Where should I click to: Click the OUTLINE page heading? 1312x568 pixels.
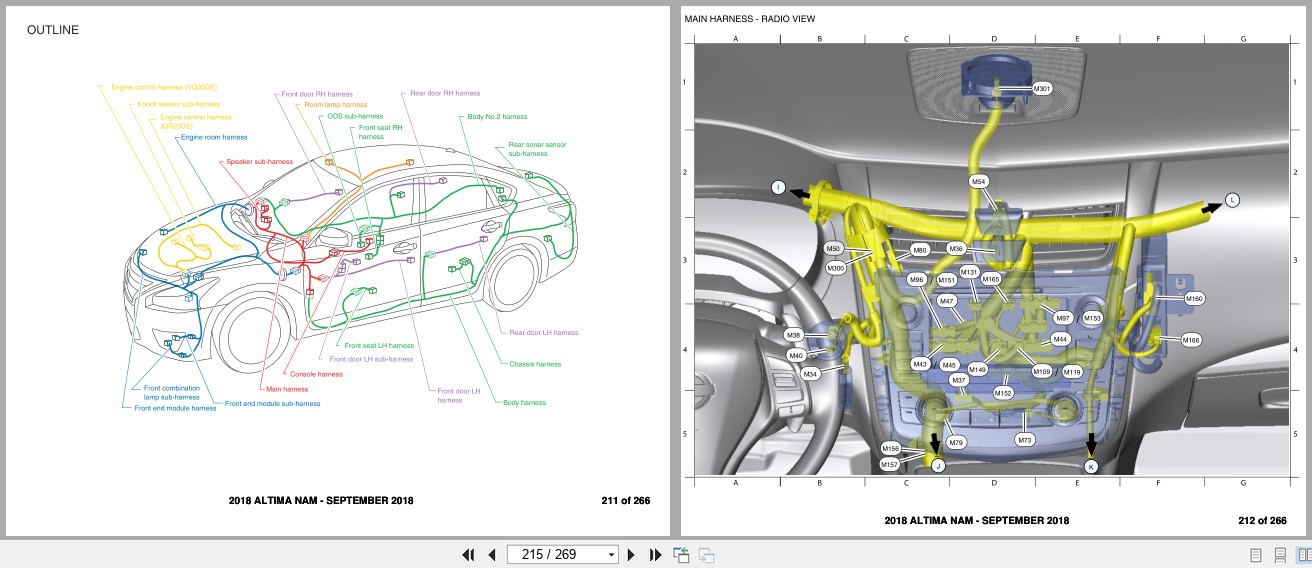pyautogui.click(x=53, y=30)
